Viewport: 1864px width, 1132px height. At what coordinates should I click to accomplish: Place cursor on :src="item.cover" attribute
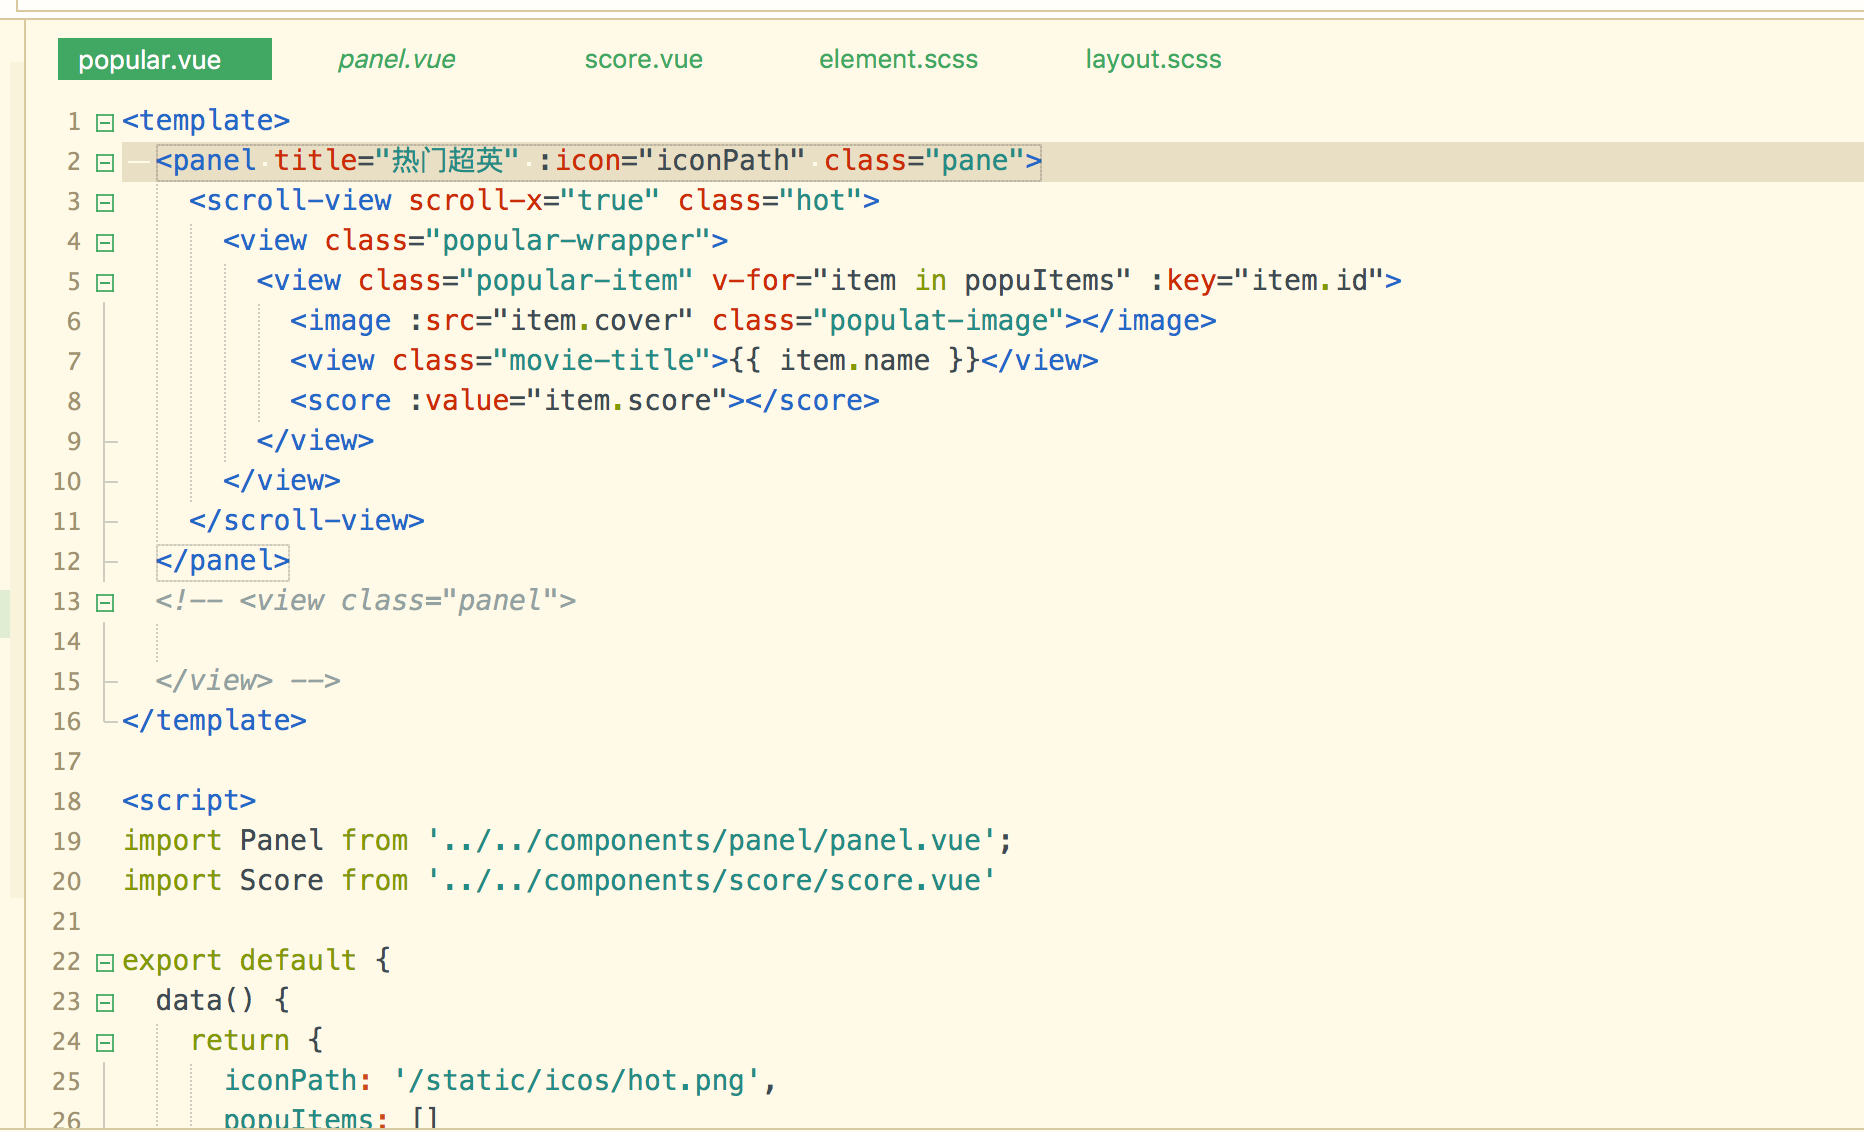pos(551,320)
